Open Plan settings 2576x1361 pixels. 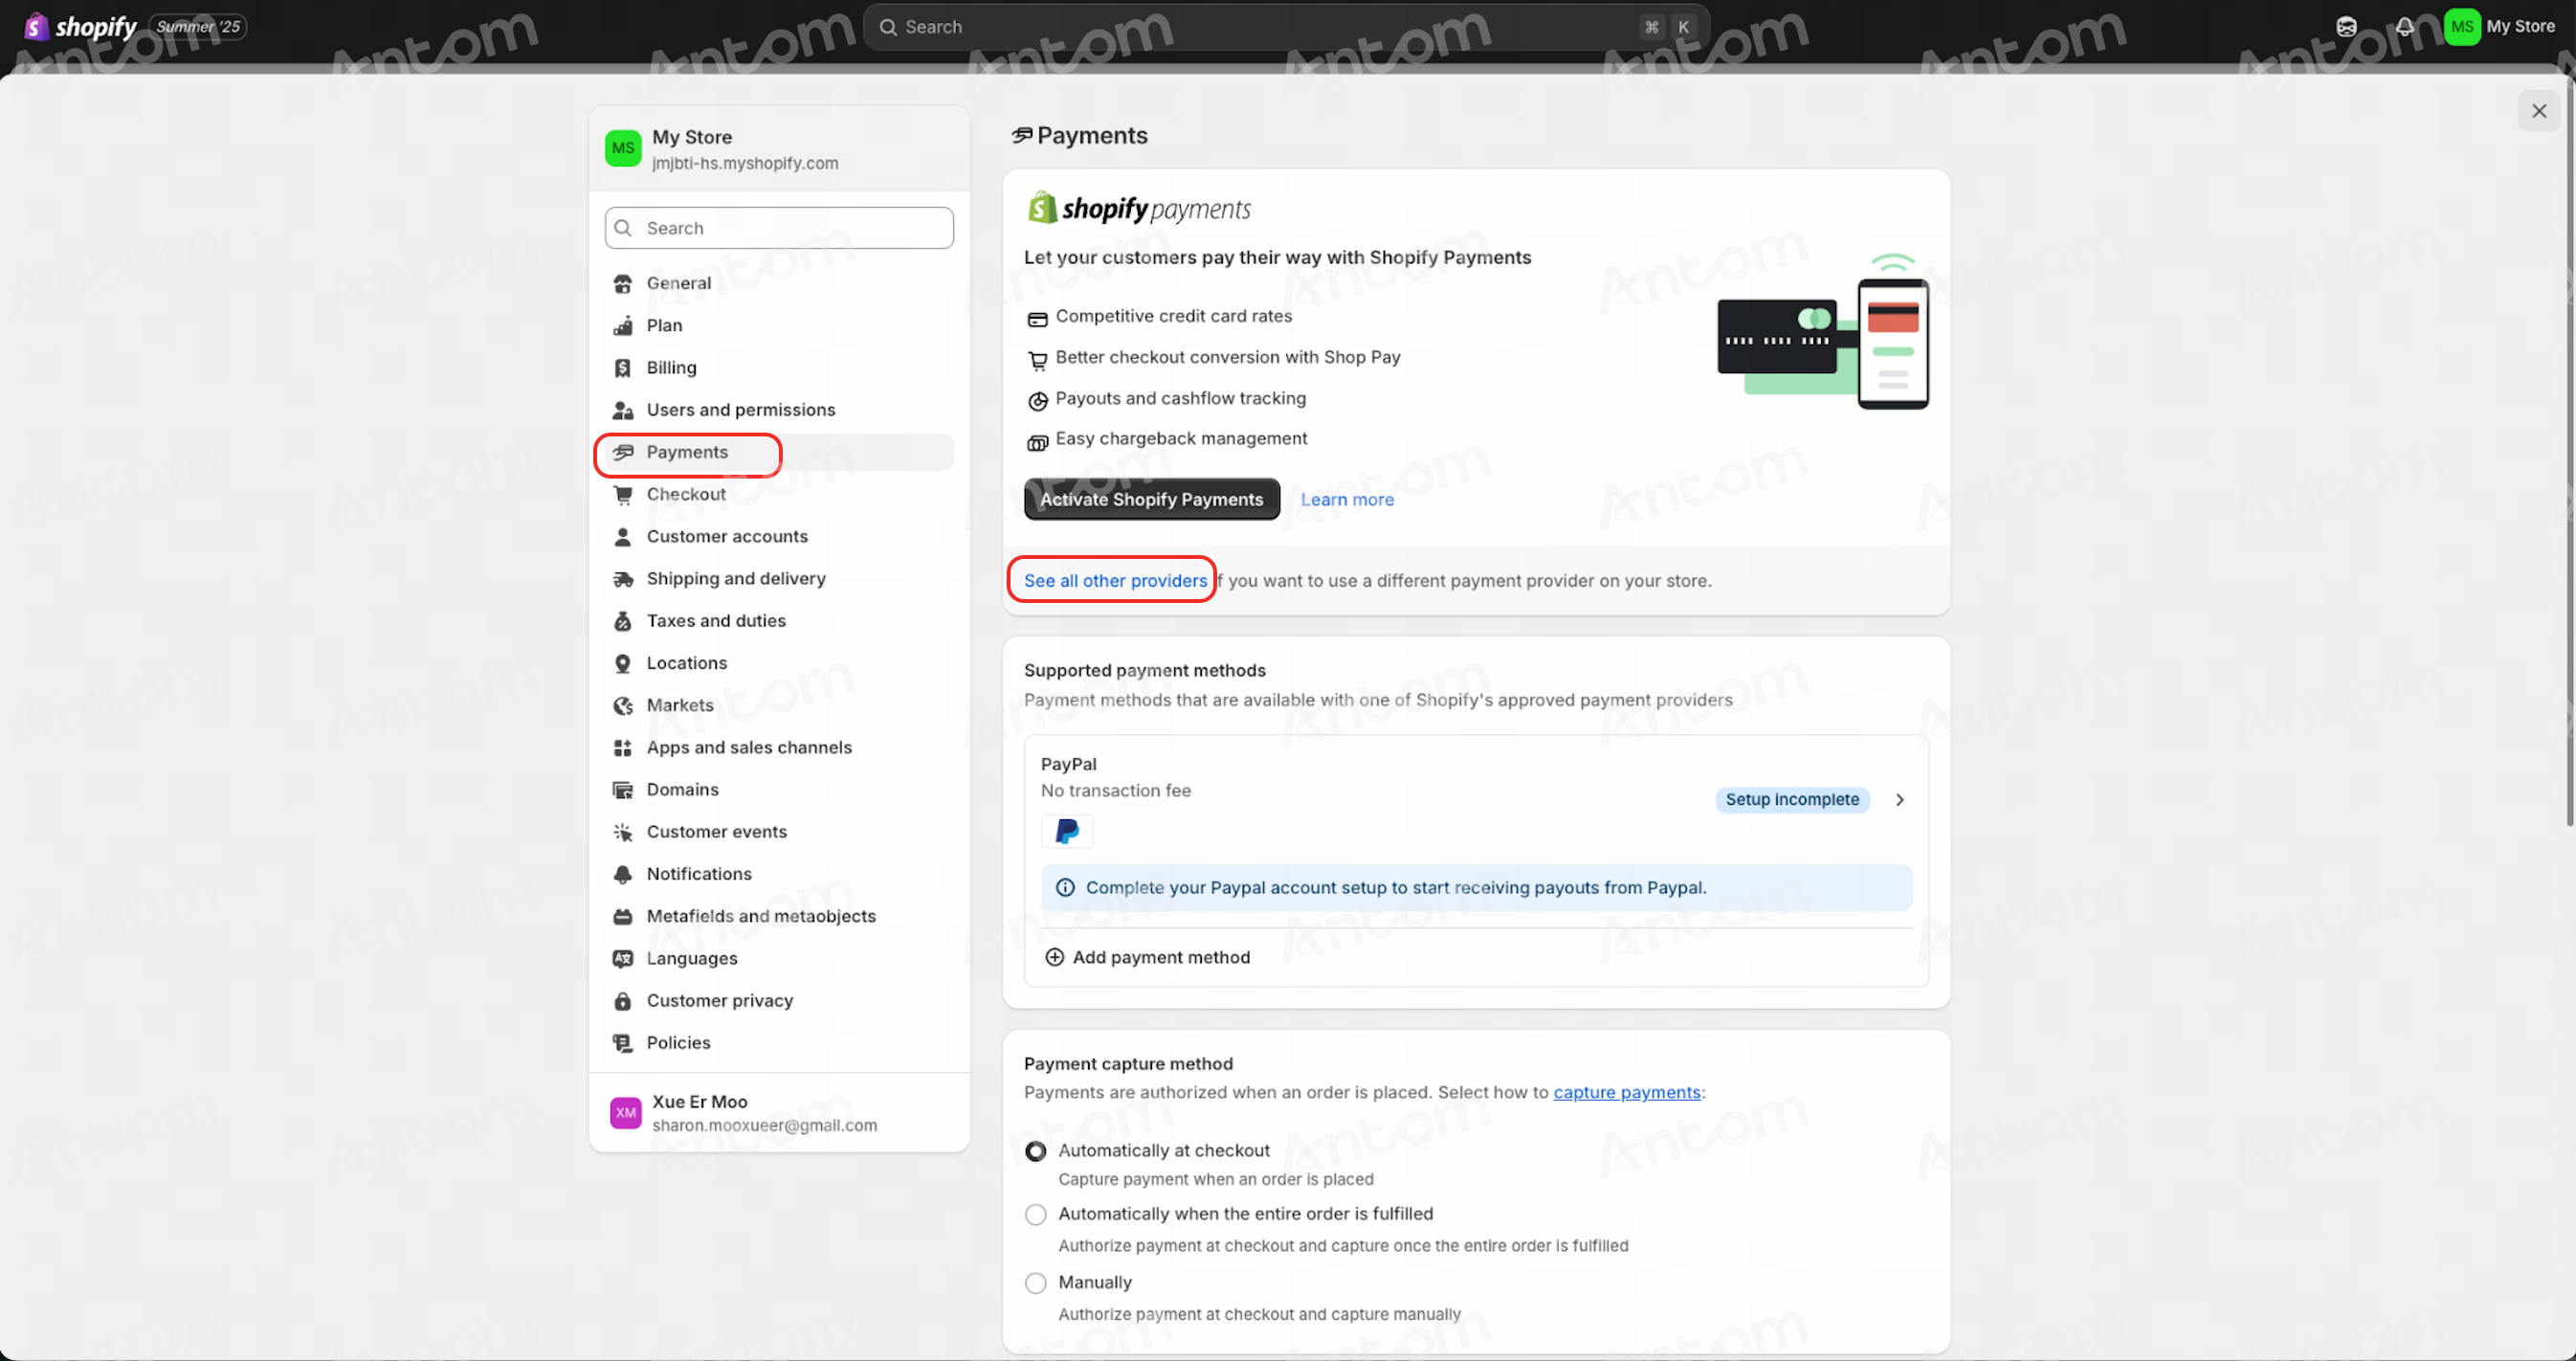coord(779,326)
